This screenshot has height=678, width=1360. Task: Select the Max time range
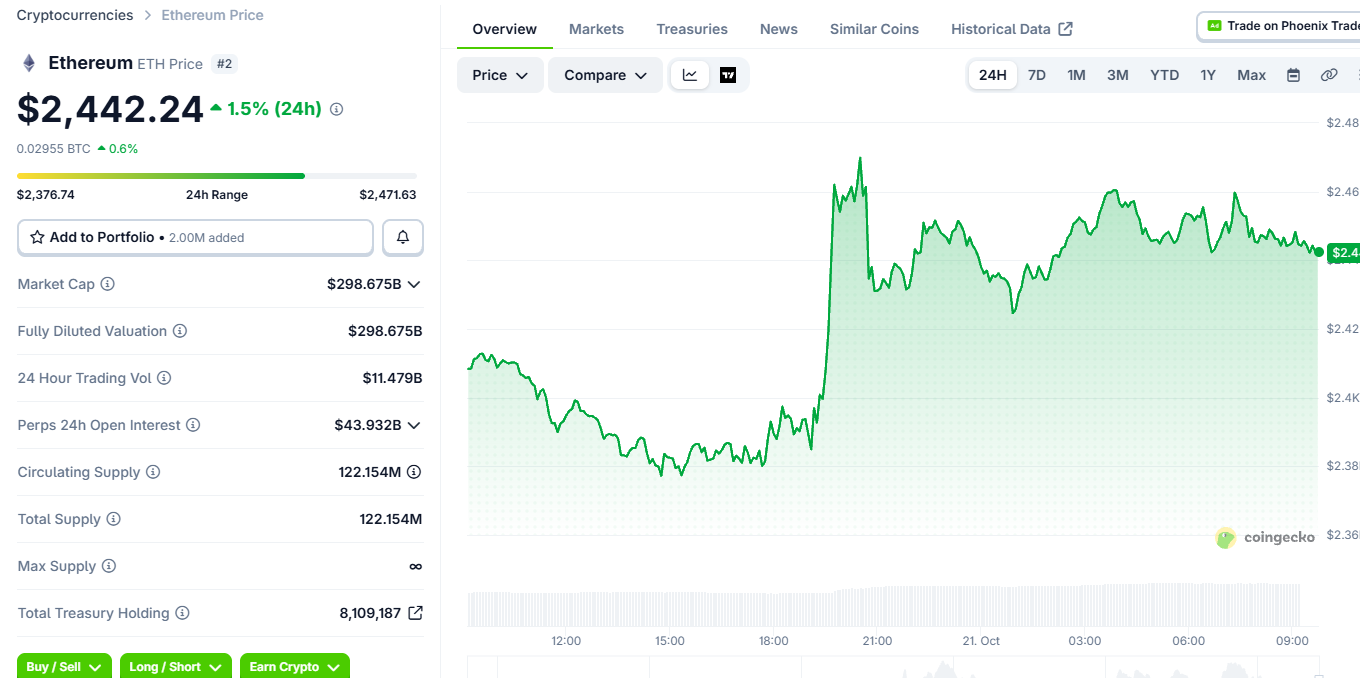(1252, 75)
